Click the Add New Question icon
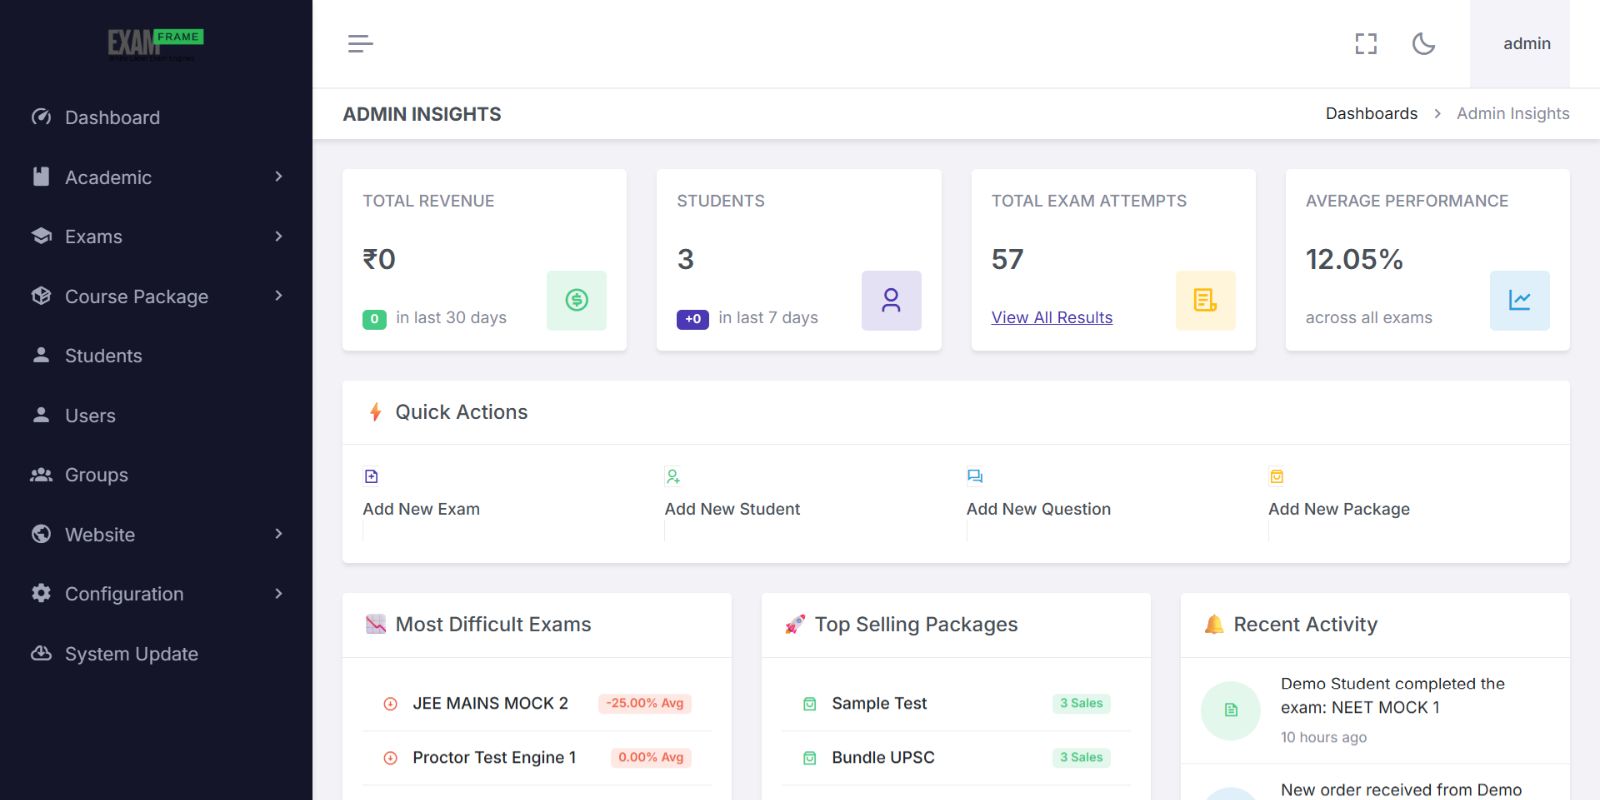This screenshot has height=800, width=1600. [x=975, y=477]
